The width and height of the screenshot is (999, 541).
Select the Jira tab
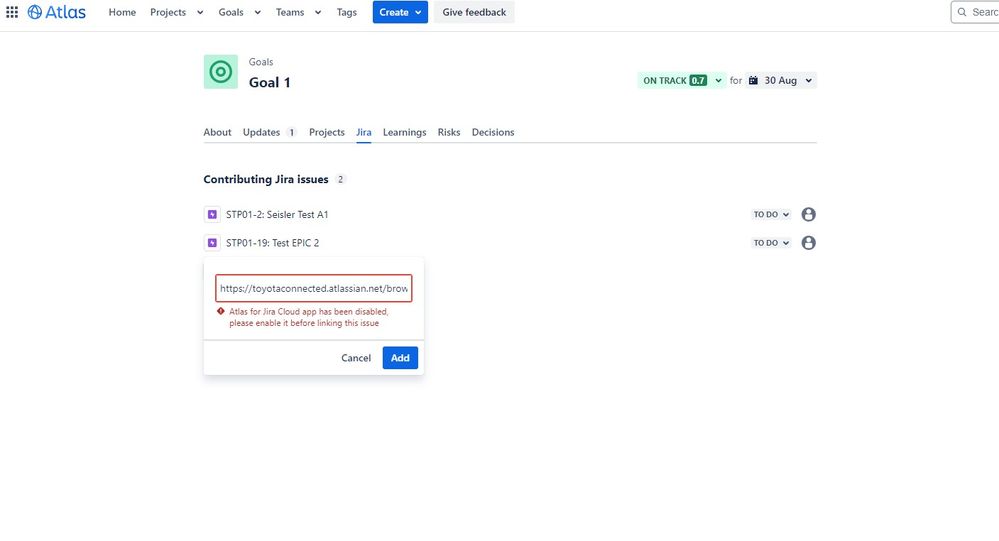pos(364,133)
